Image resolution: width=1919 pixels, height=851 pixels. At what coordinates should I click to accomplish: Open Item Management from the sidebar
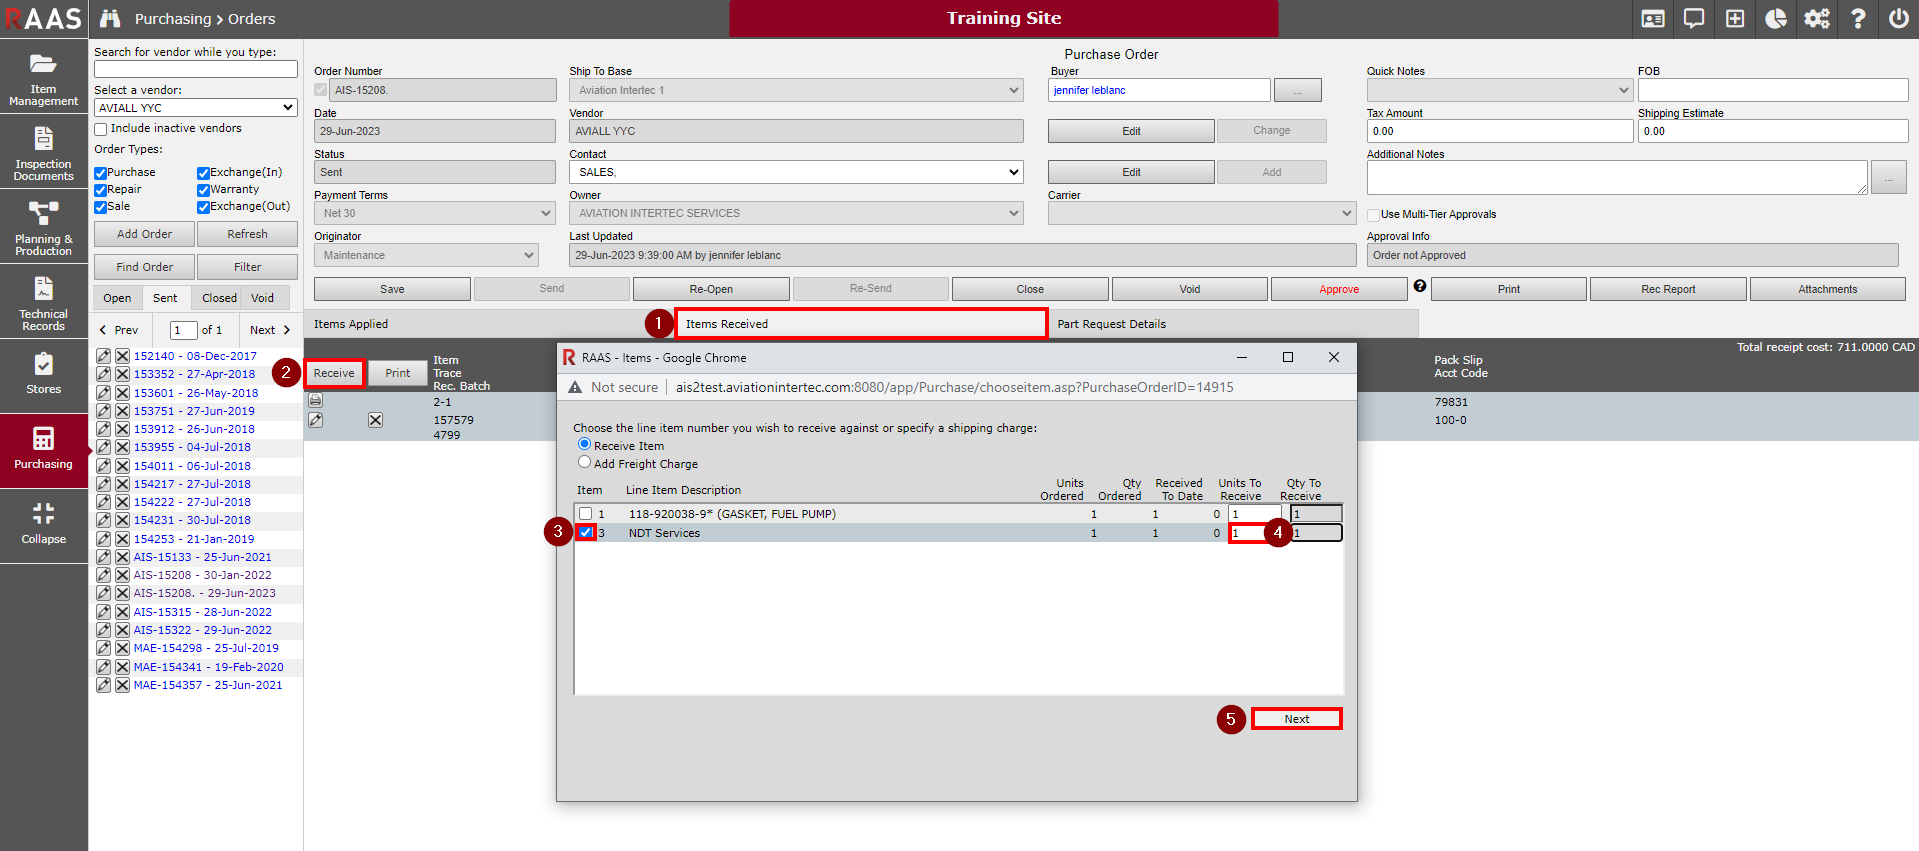(43, 77)
